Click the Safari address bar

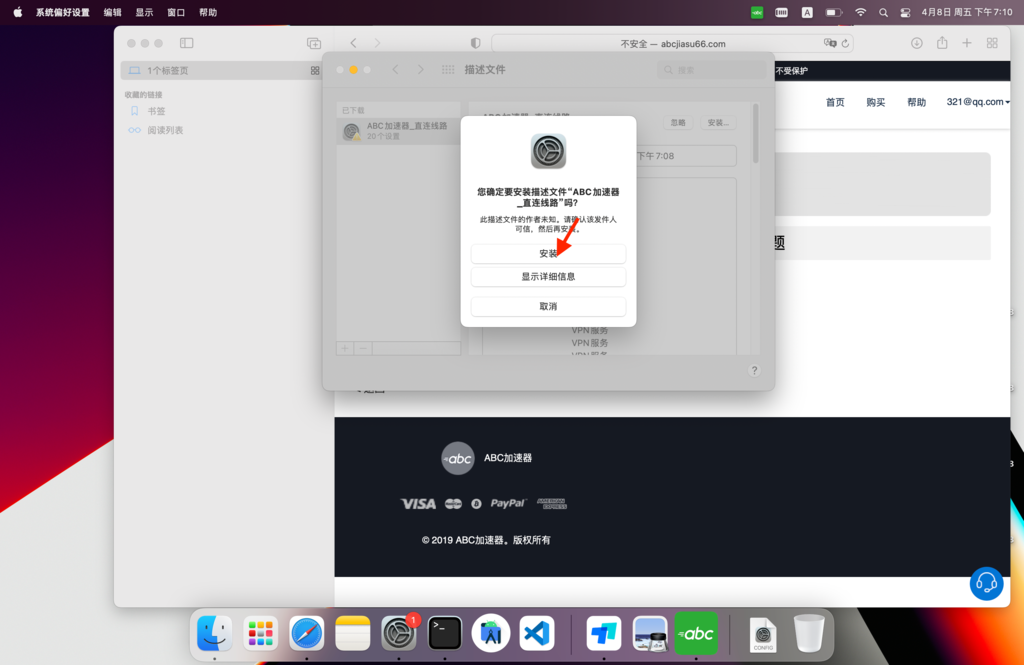pos(672,44)
